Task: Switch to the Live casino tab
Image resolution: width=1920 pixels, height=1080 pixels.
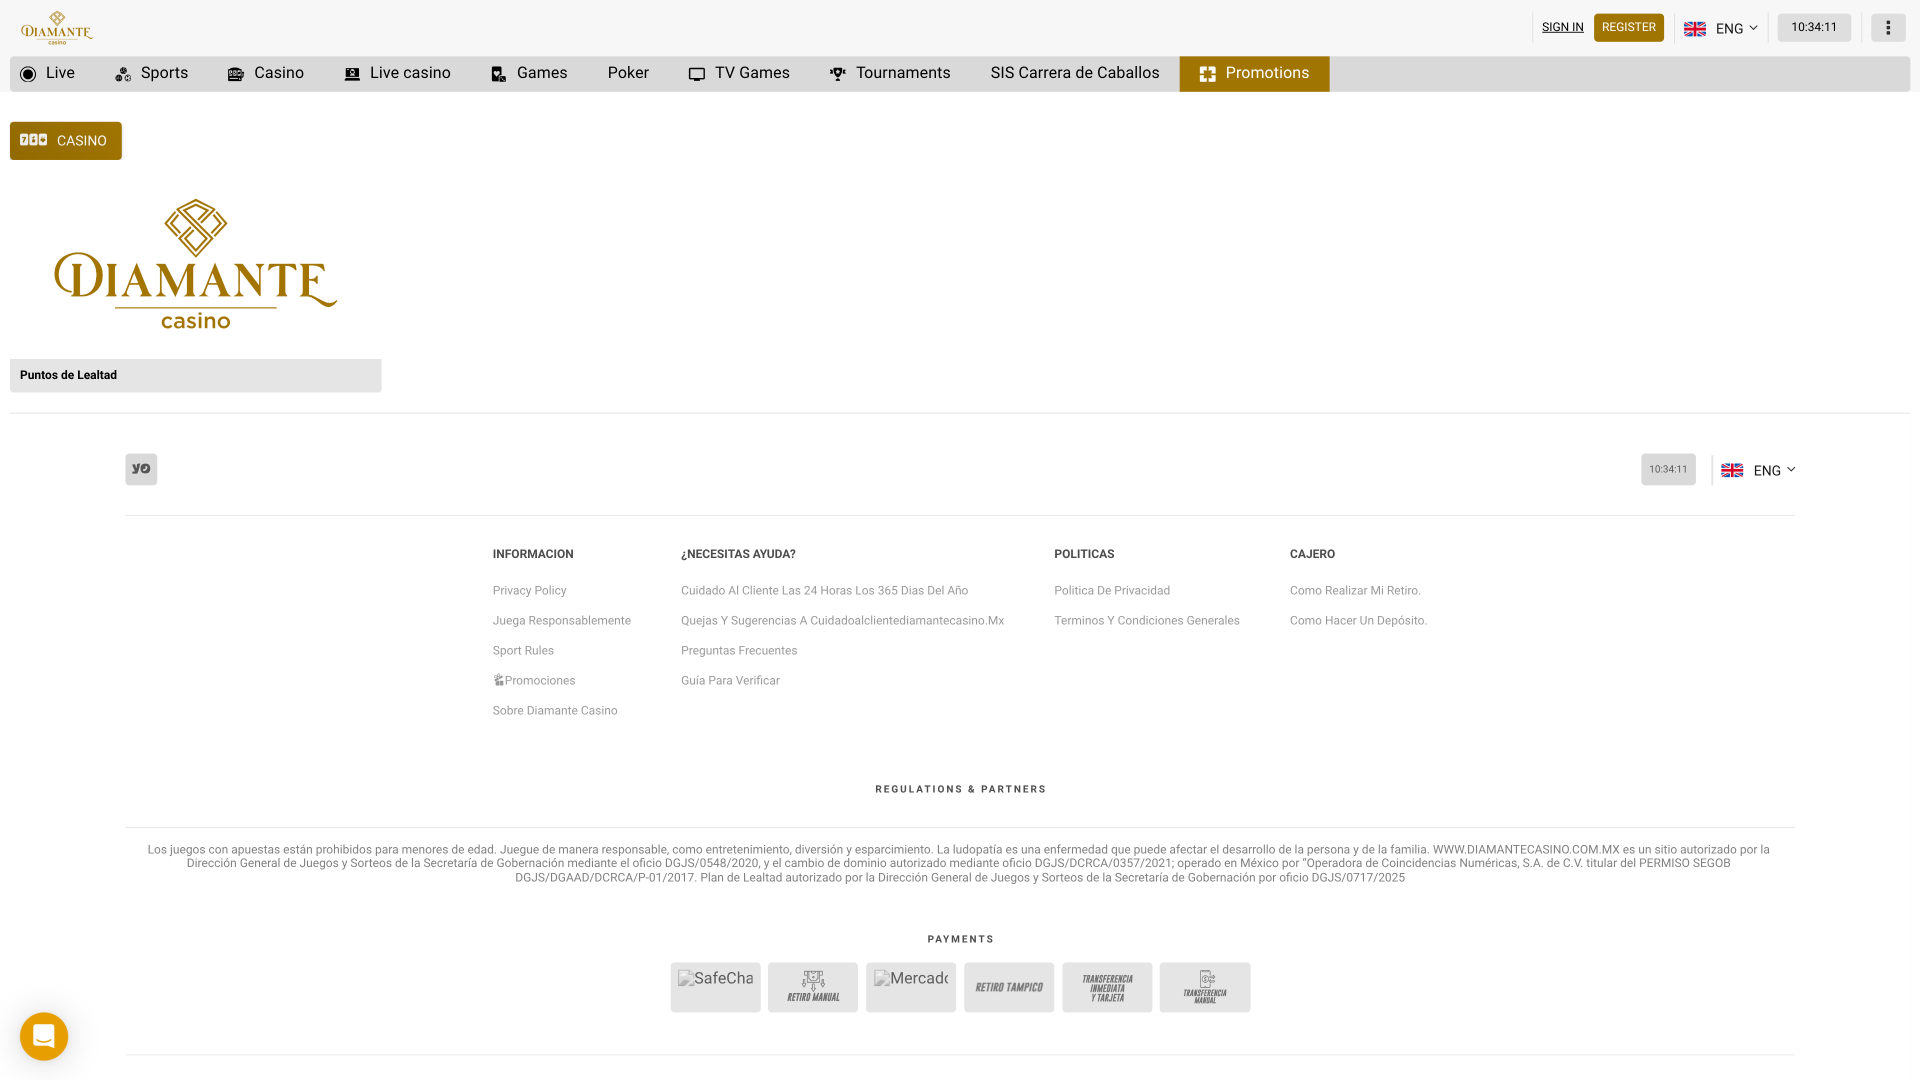Action: pos(397,73)
